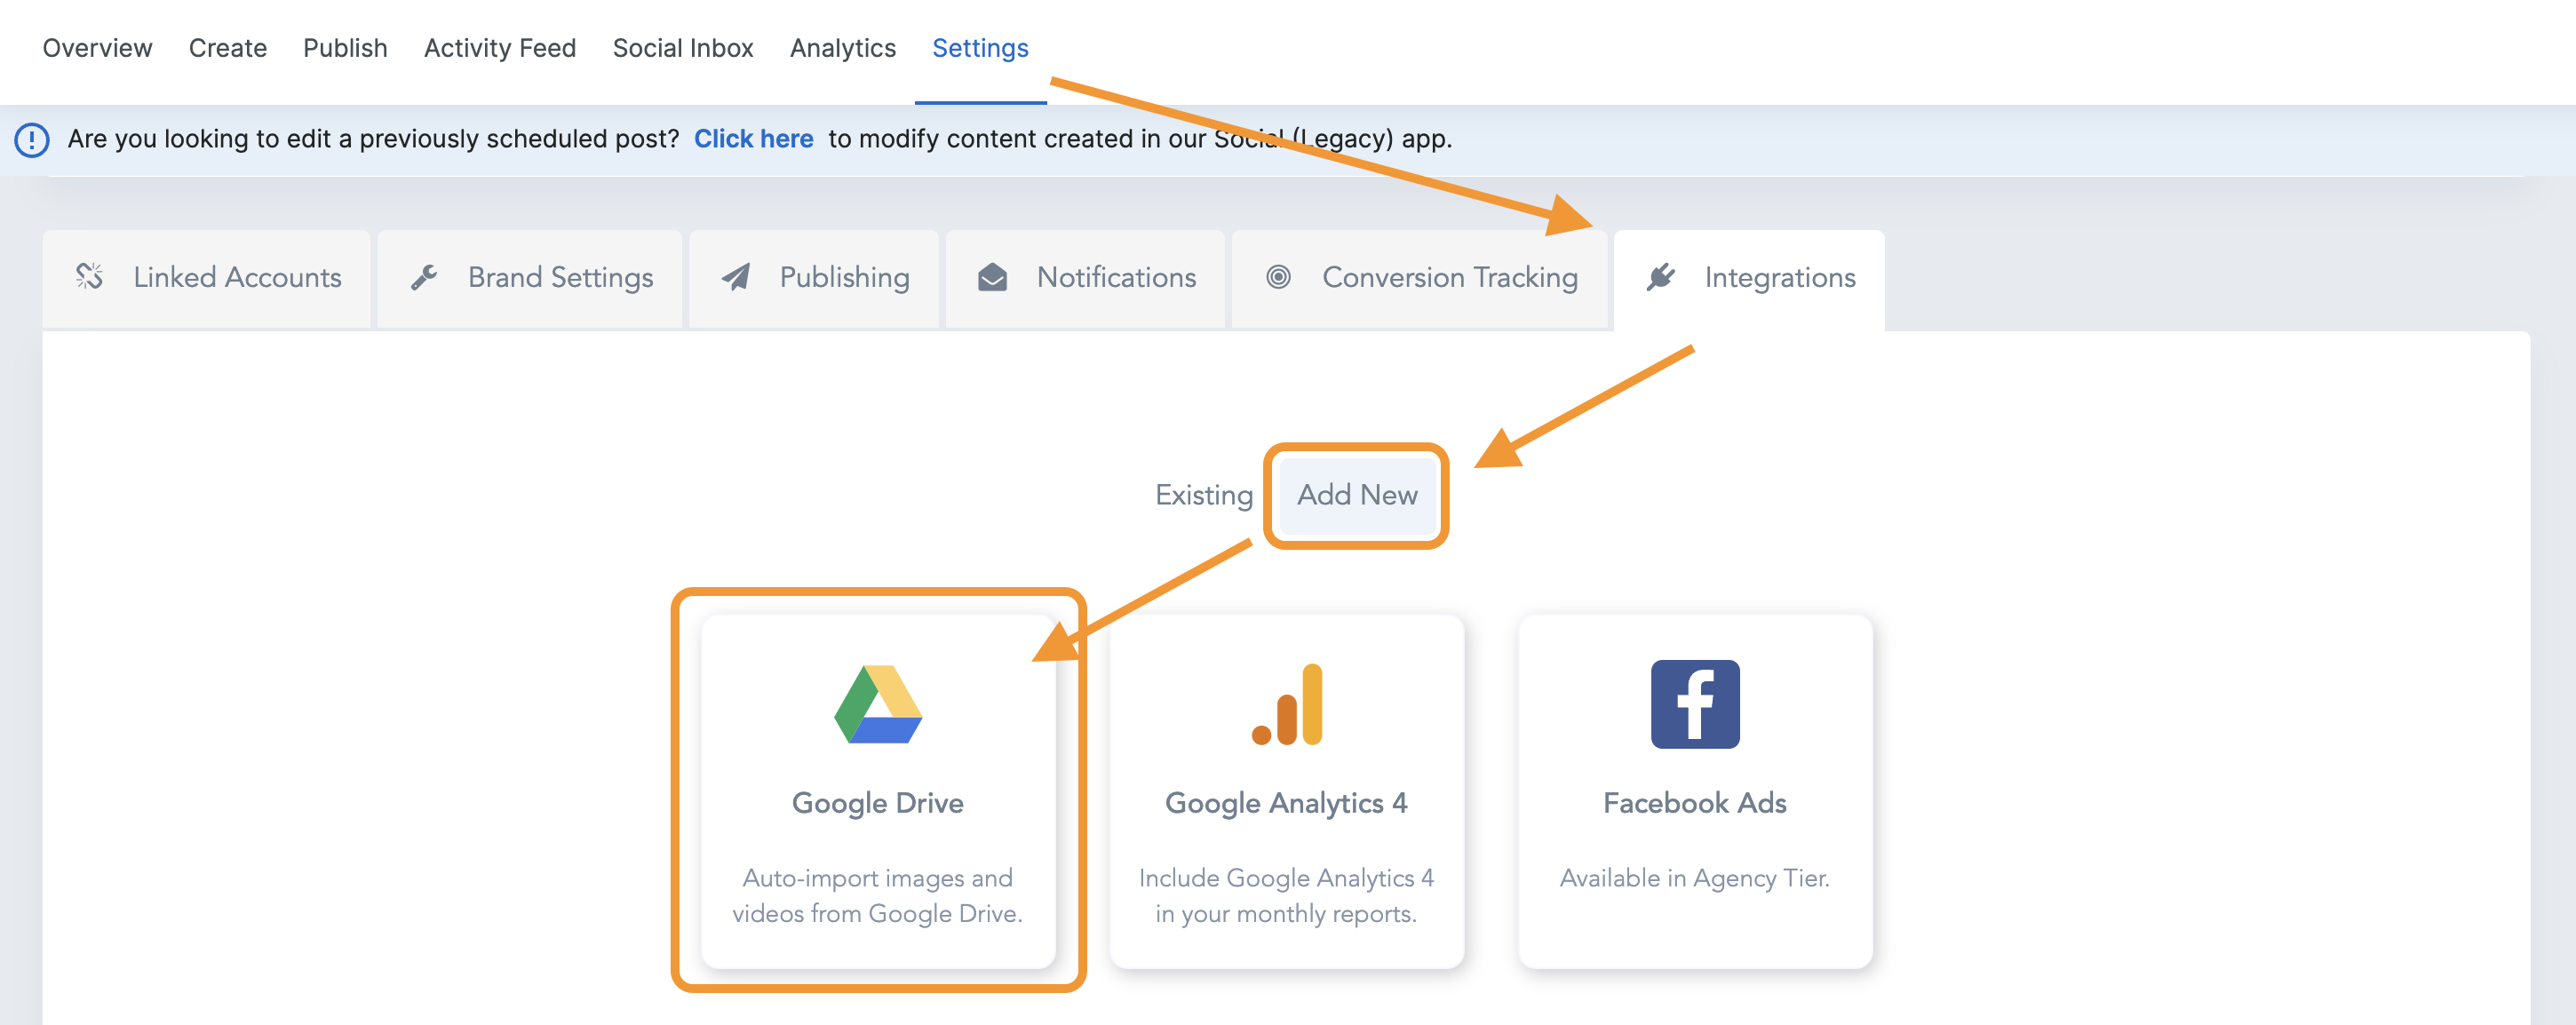The width and height of the screenshot is (2576, 1025).
Task: Click the Publishing paper-plane icon
Action: tap(736, 277)
